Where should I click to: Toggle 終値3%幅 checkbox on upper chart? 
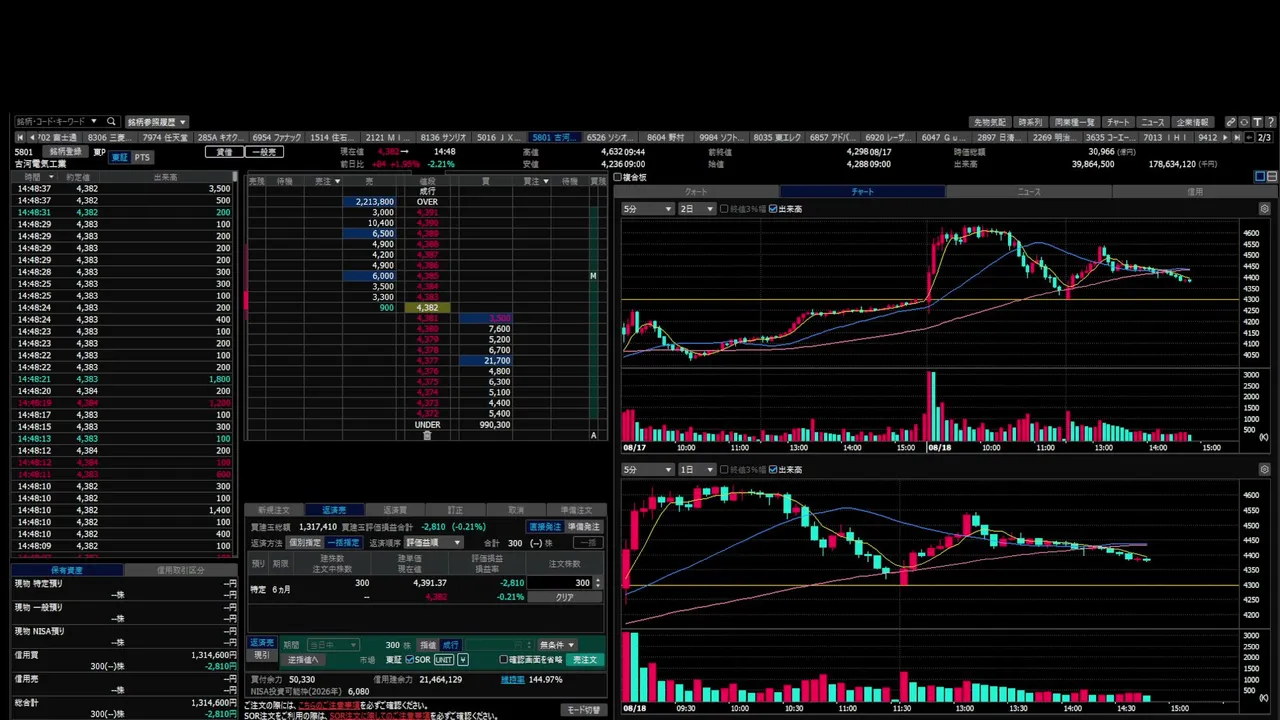[724, 209]
